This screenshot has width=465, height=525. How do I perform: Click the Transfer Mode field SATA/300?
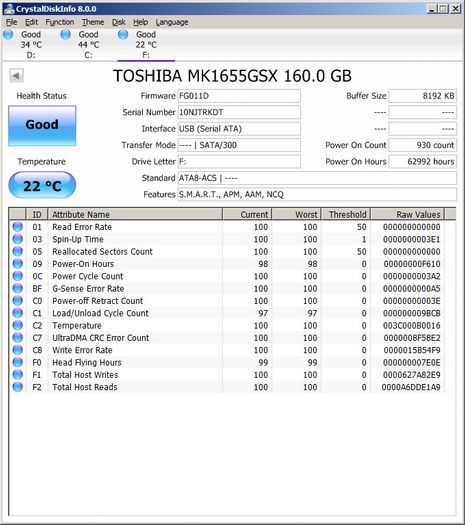[239, 145]
